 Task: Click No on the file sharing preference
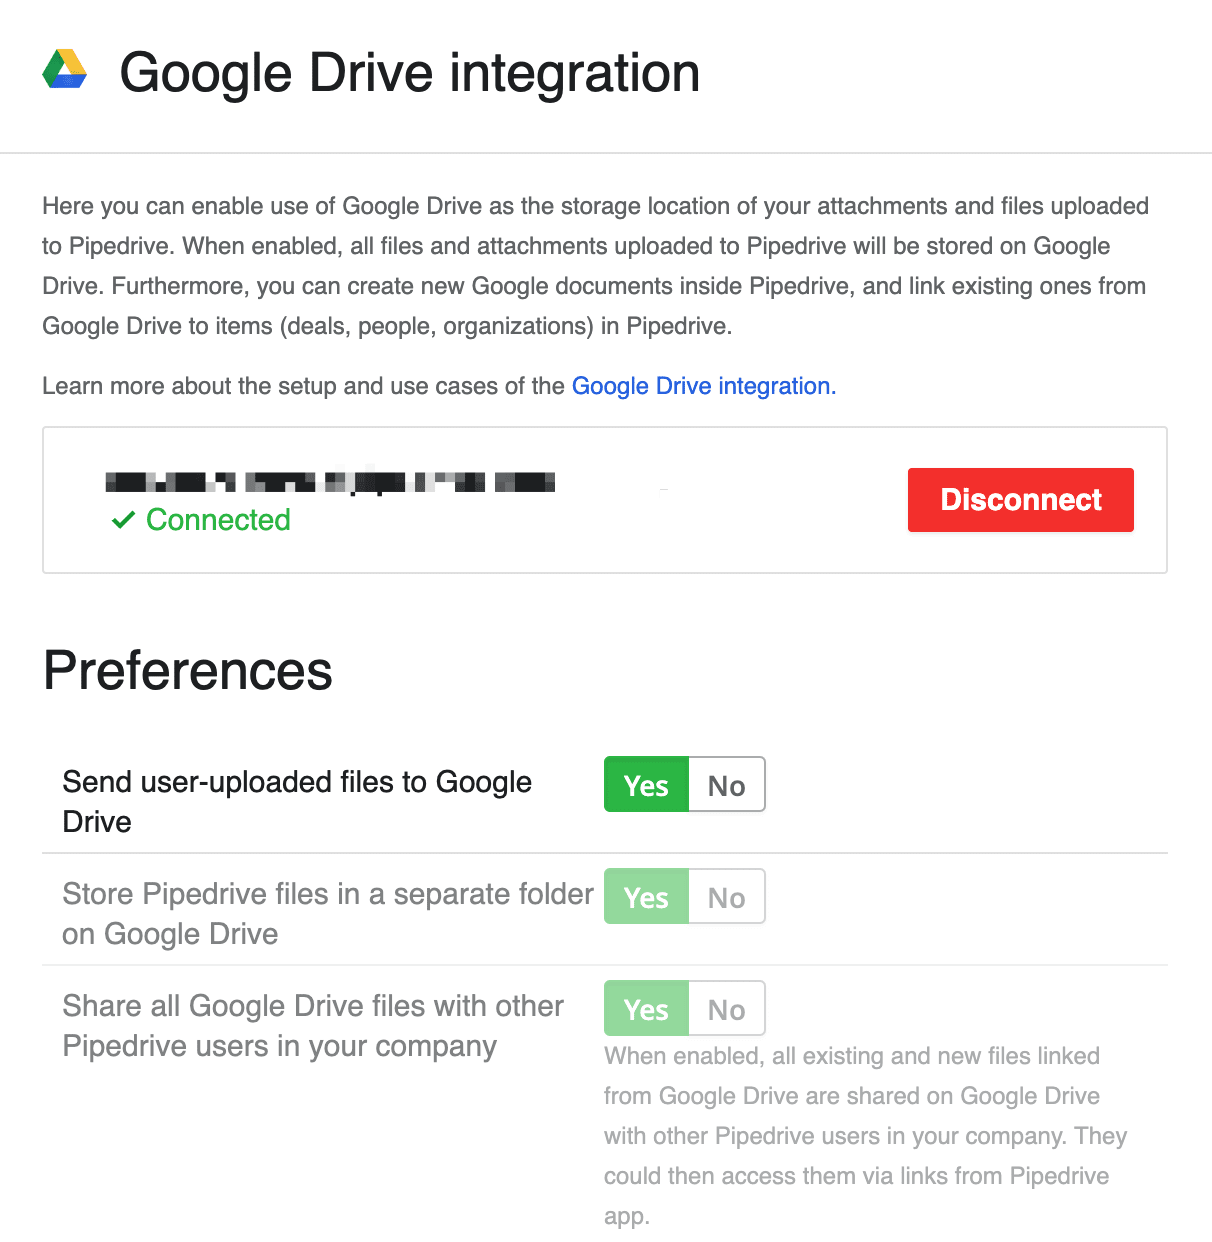coord(726,1008)
